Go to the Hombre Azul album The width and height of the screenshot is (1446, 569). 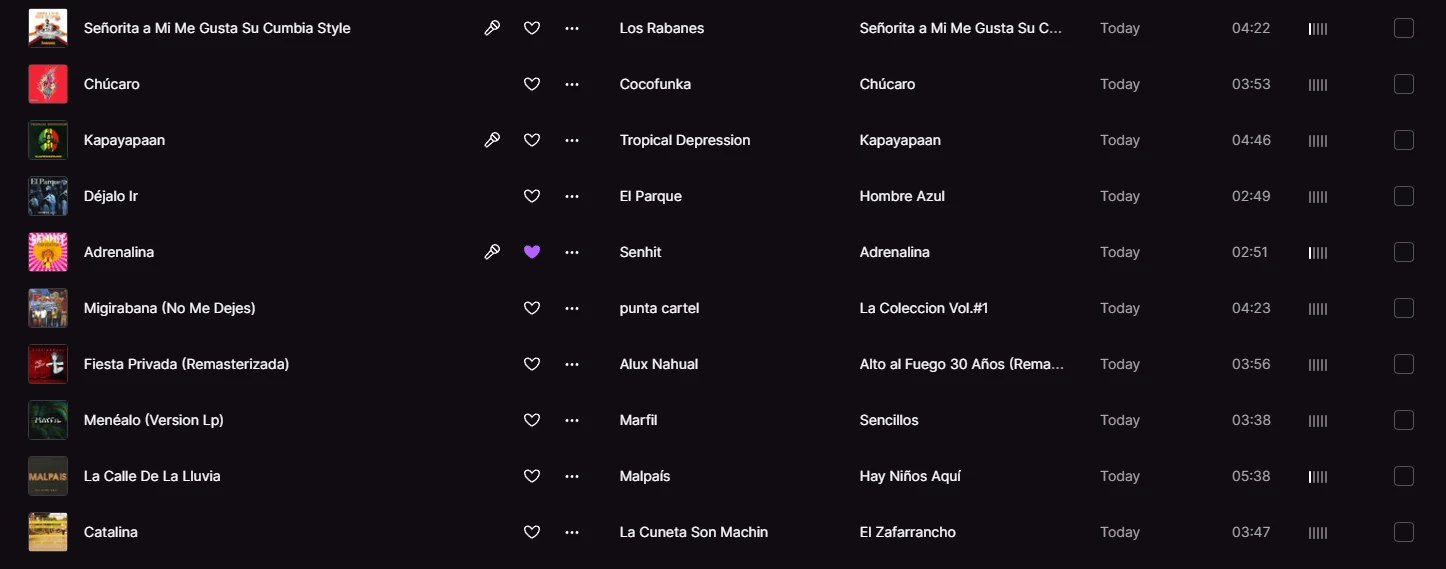902,196
